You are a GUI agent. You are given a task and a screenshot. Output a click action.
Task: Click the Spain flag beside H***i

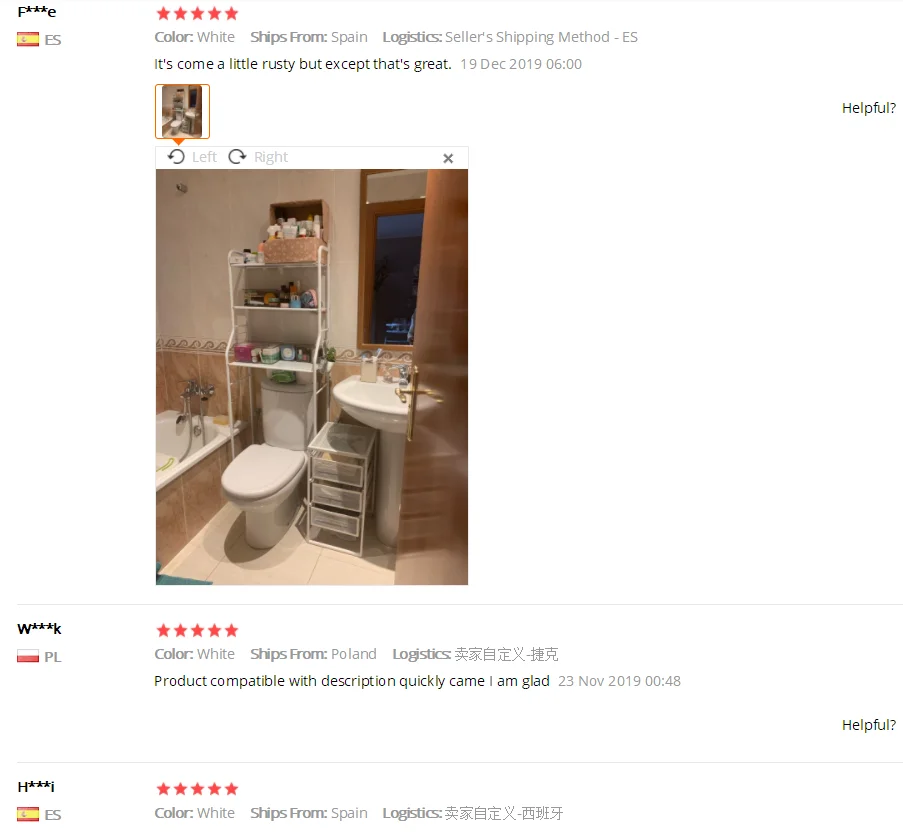click(28, 814)
